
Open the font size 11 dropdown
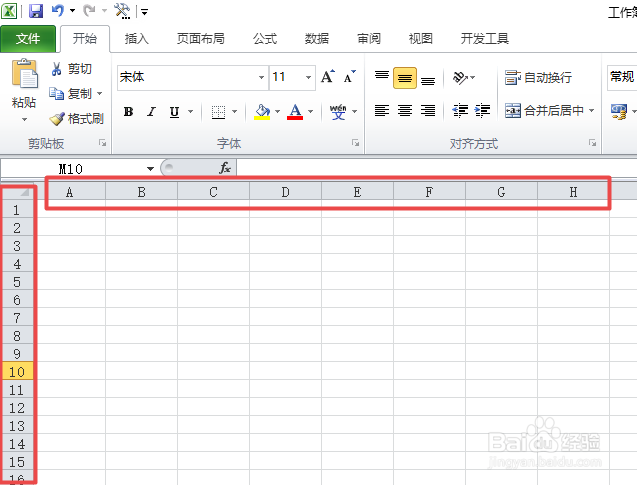[x=308, y=77]
